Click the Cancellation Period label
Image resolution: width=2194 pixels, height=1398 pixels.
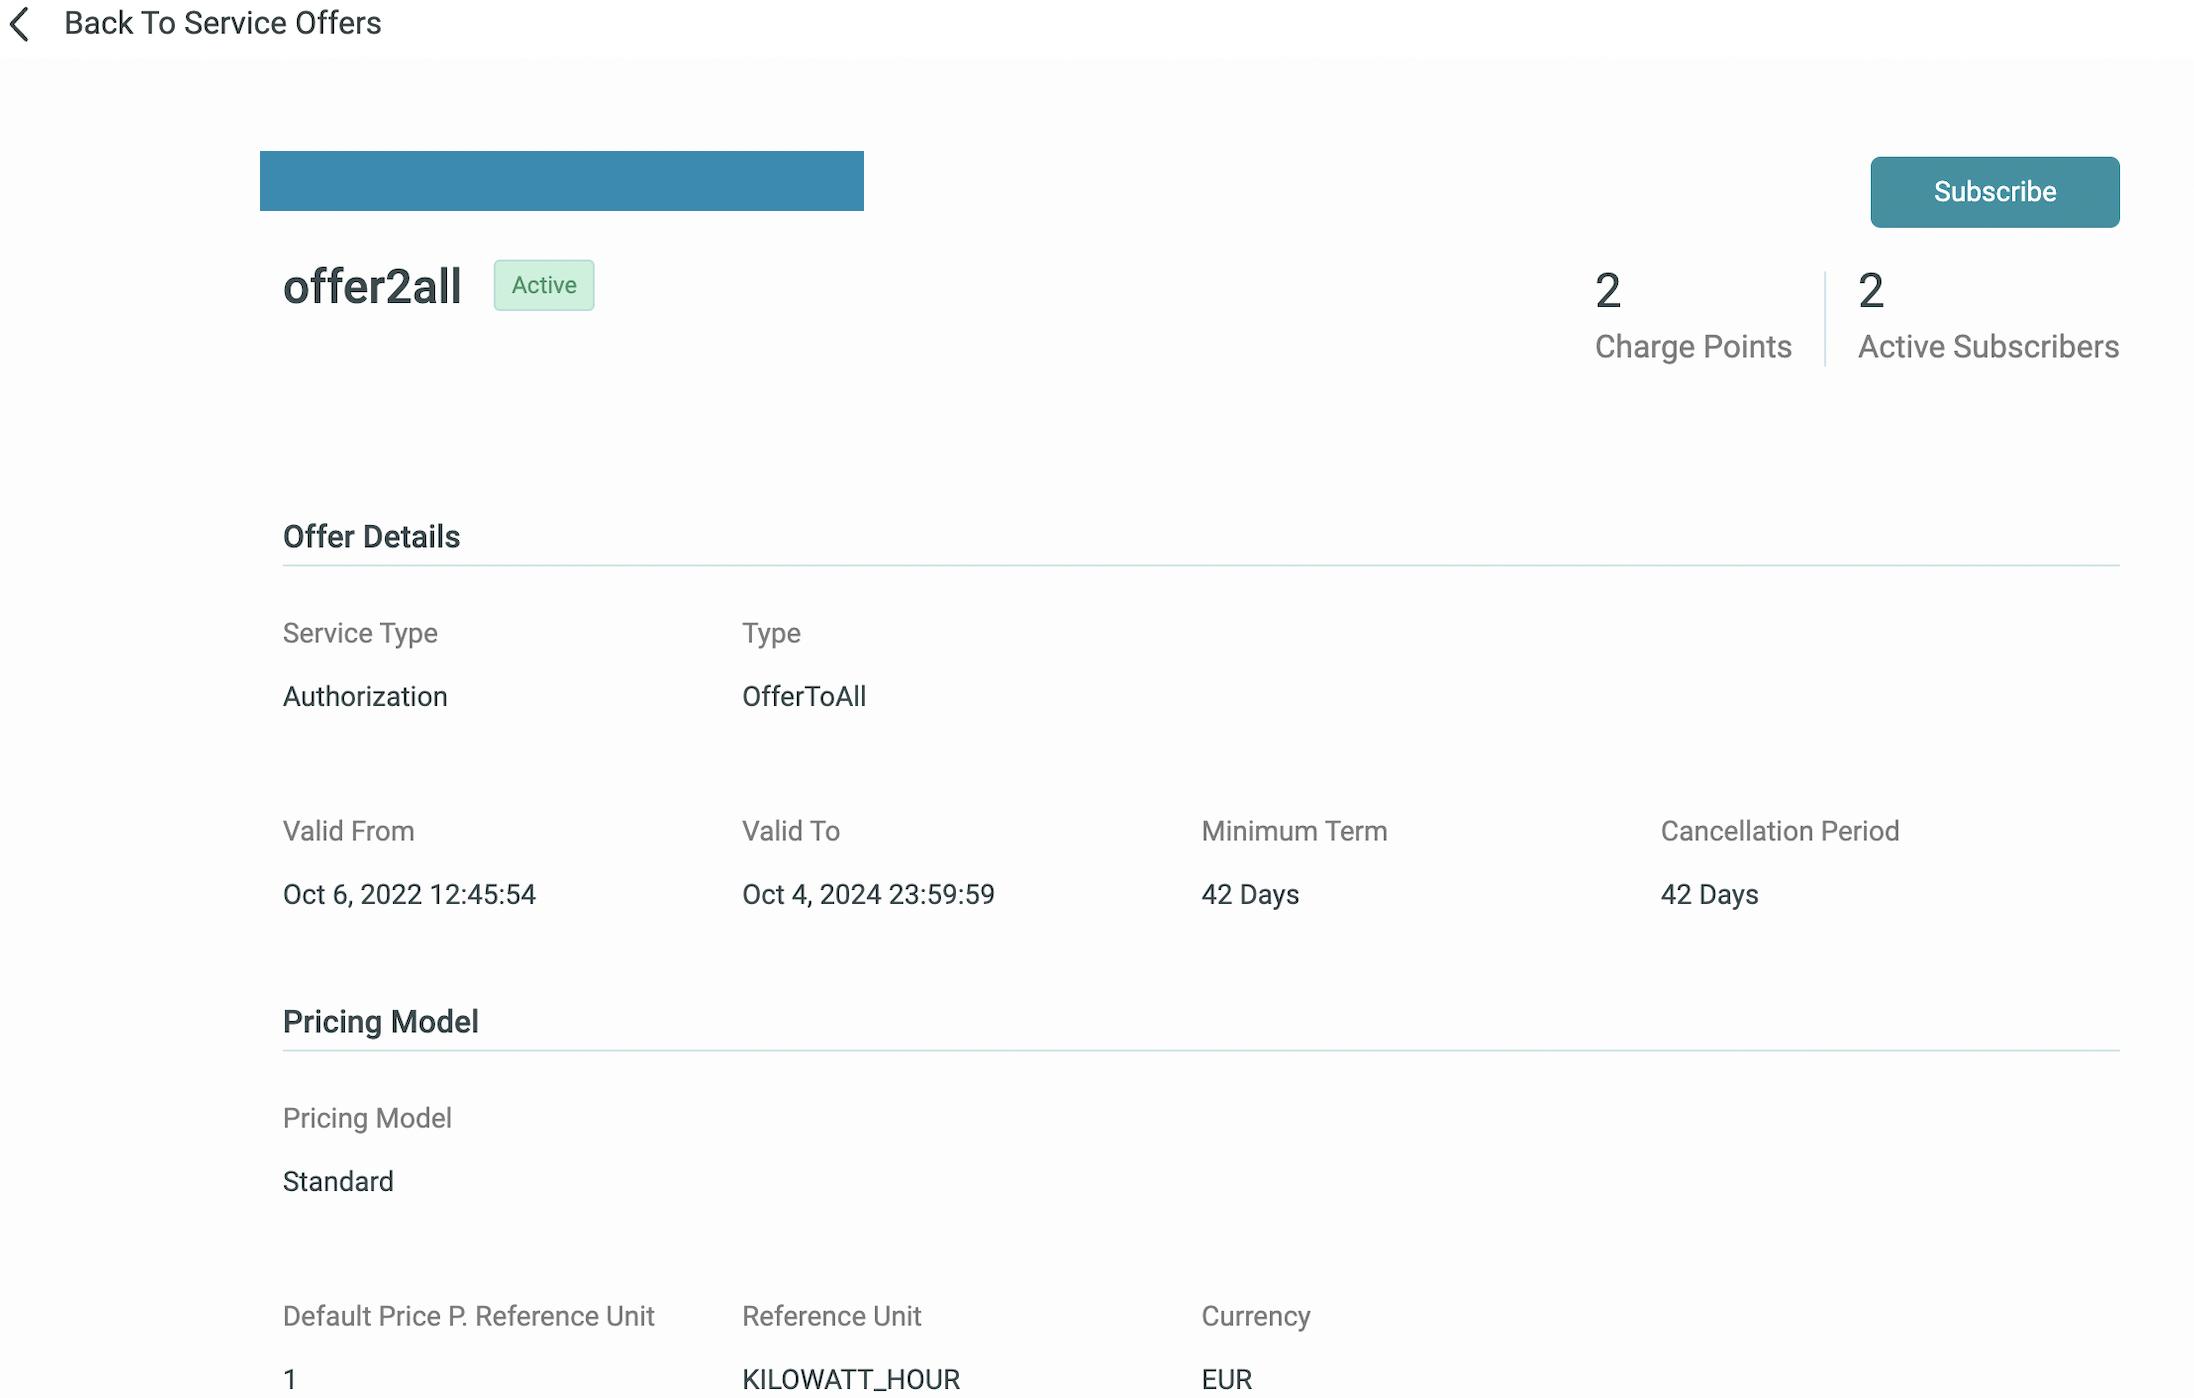click(x=1780, y=831)
